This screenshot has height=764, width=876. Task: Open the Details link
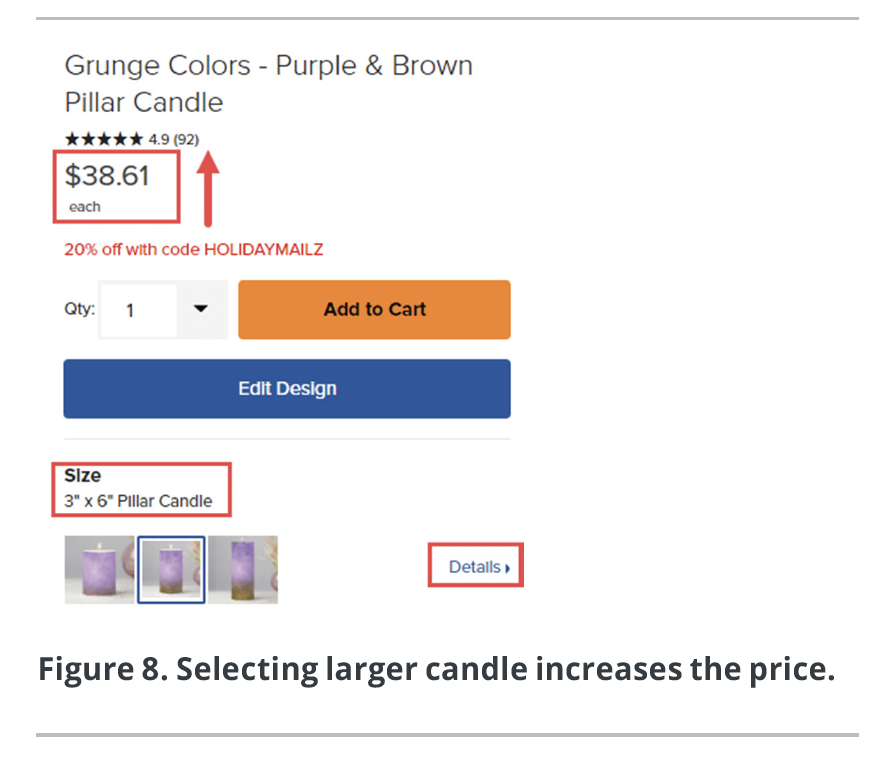(474, 567)
